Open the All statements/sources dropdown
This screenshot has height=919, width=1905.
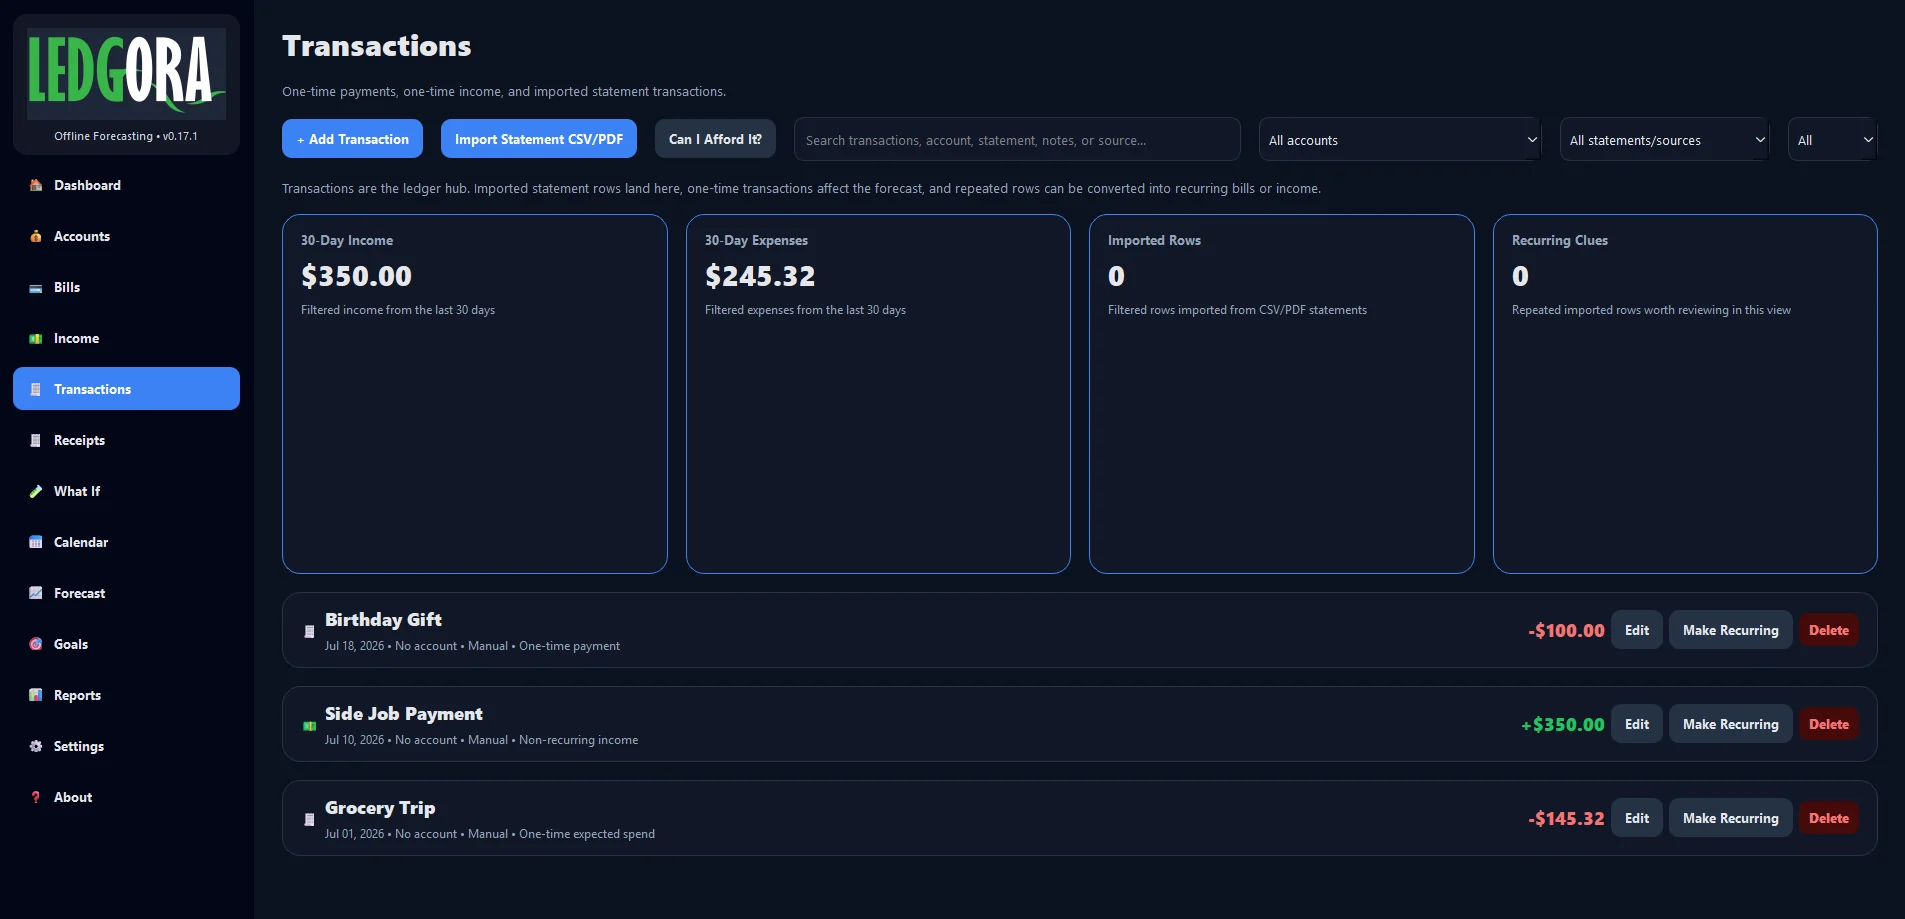click(1665, 140)
